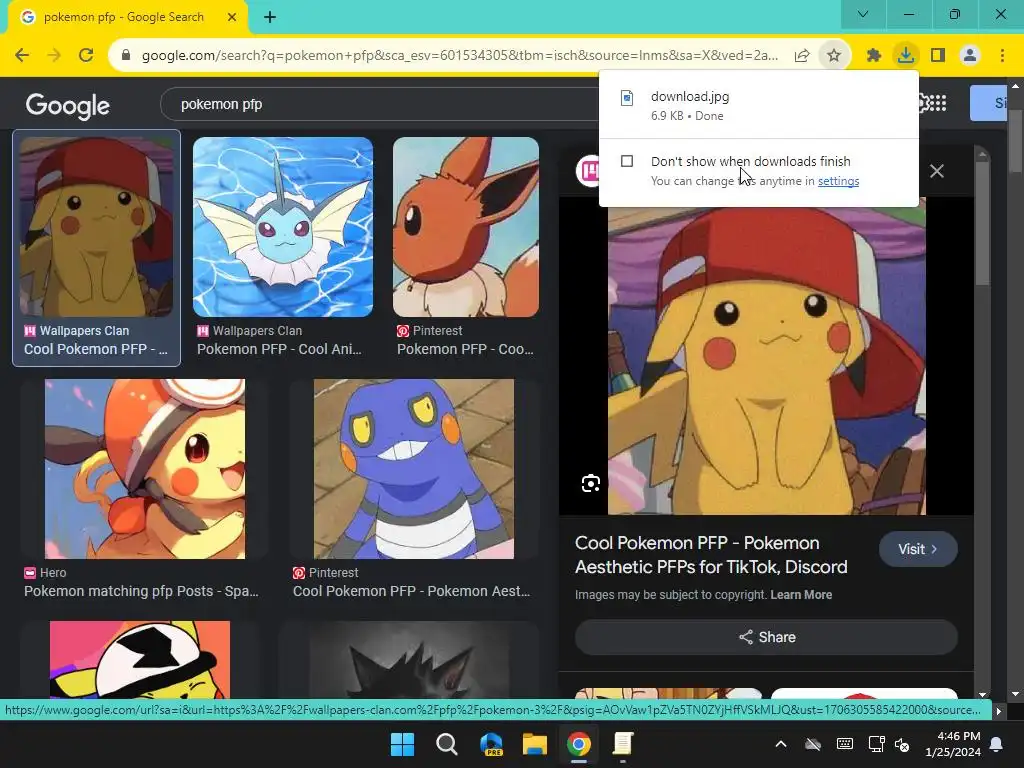1024x768 pixels.
Task: Select the Vaporeon thumbnail
Action: [x=283, y=227]
